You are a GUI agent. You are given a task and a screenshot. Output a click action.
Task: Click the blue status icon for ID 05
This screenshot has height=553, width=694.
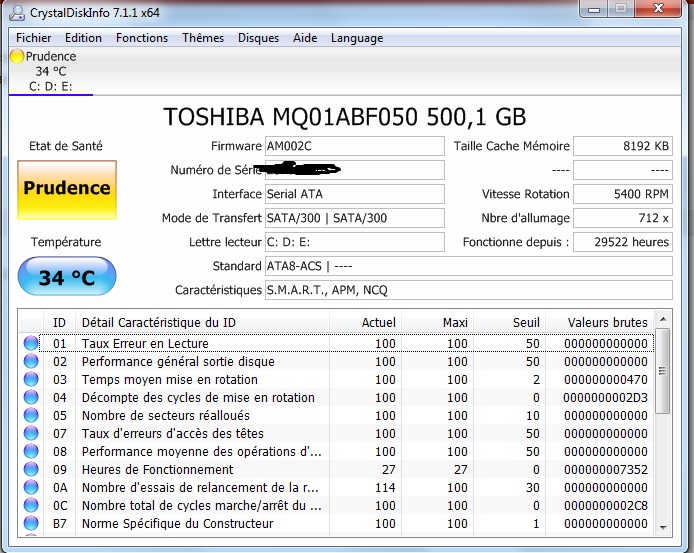pos(31,415)
